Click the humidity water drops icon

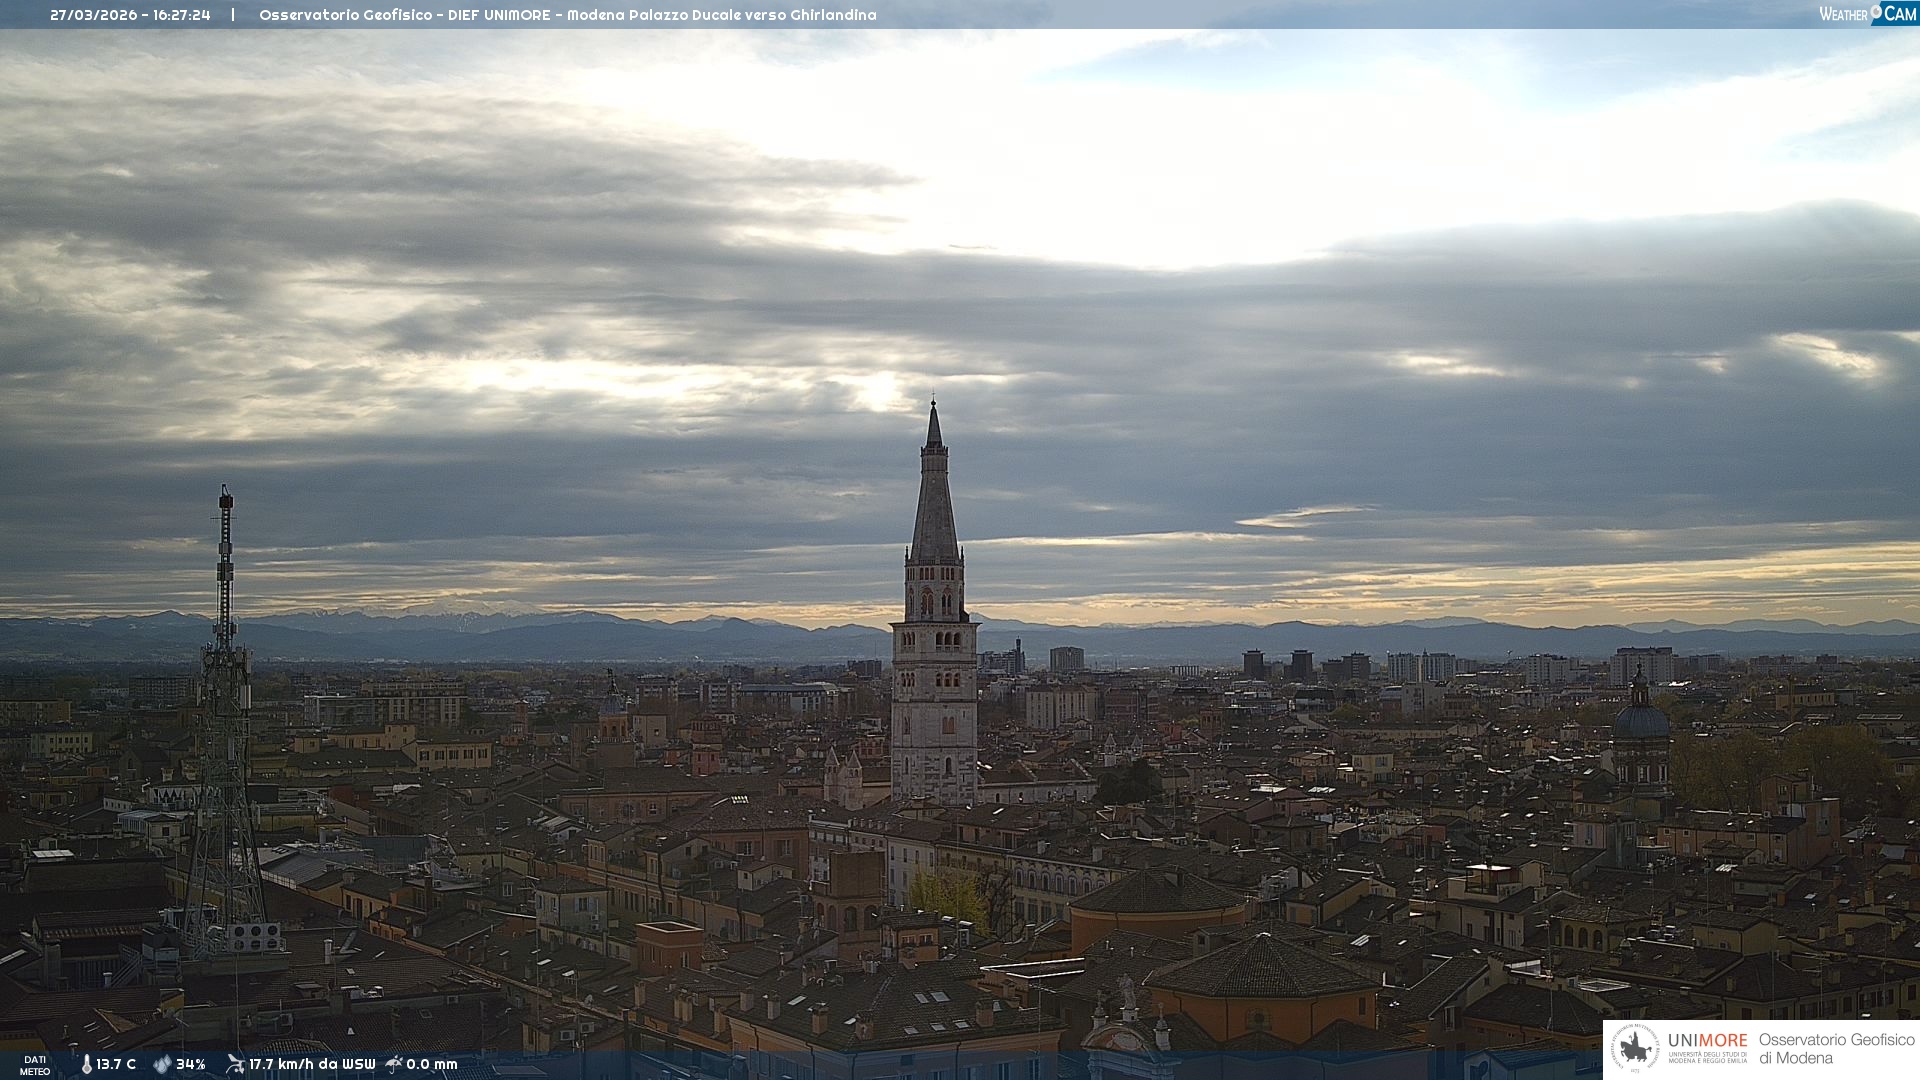[x=162, y=1064]
